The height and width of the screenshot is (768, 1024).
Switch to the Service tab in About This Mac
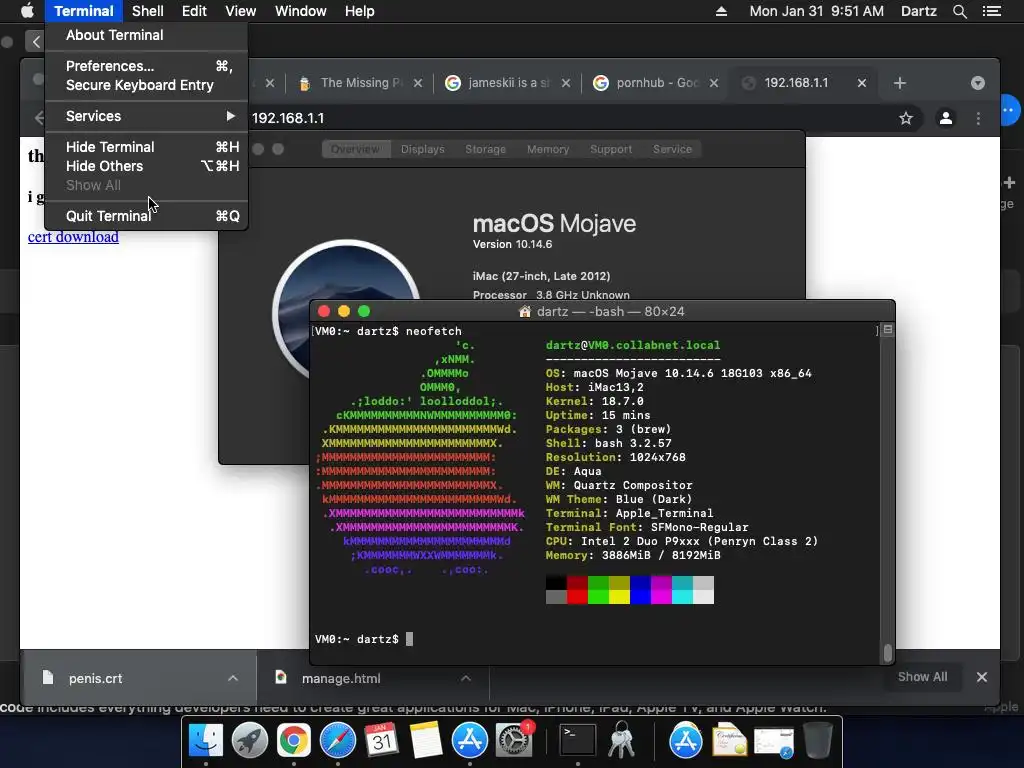[x=672, y=149]
